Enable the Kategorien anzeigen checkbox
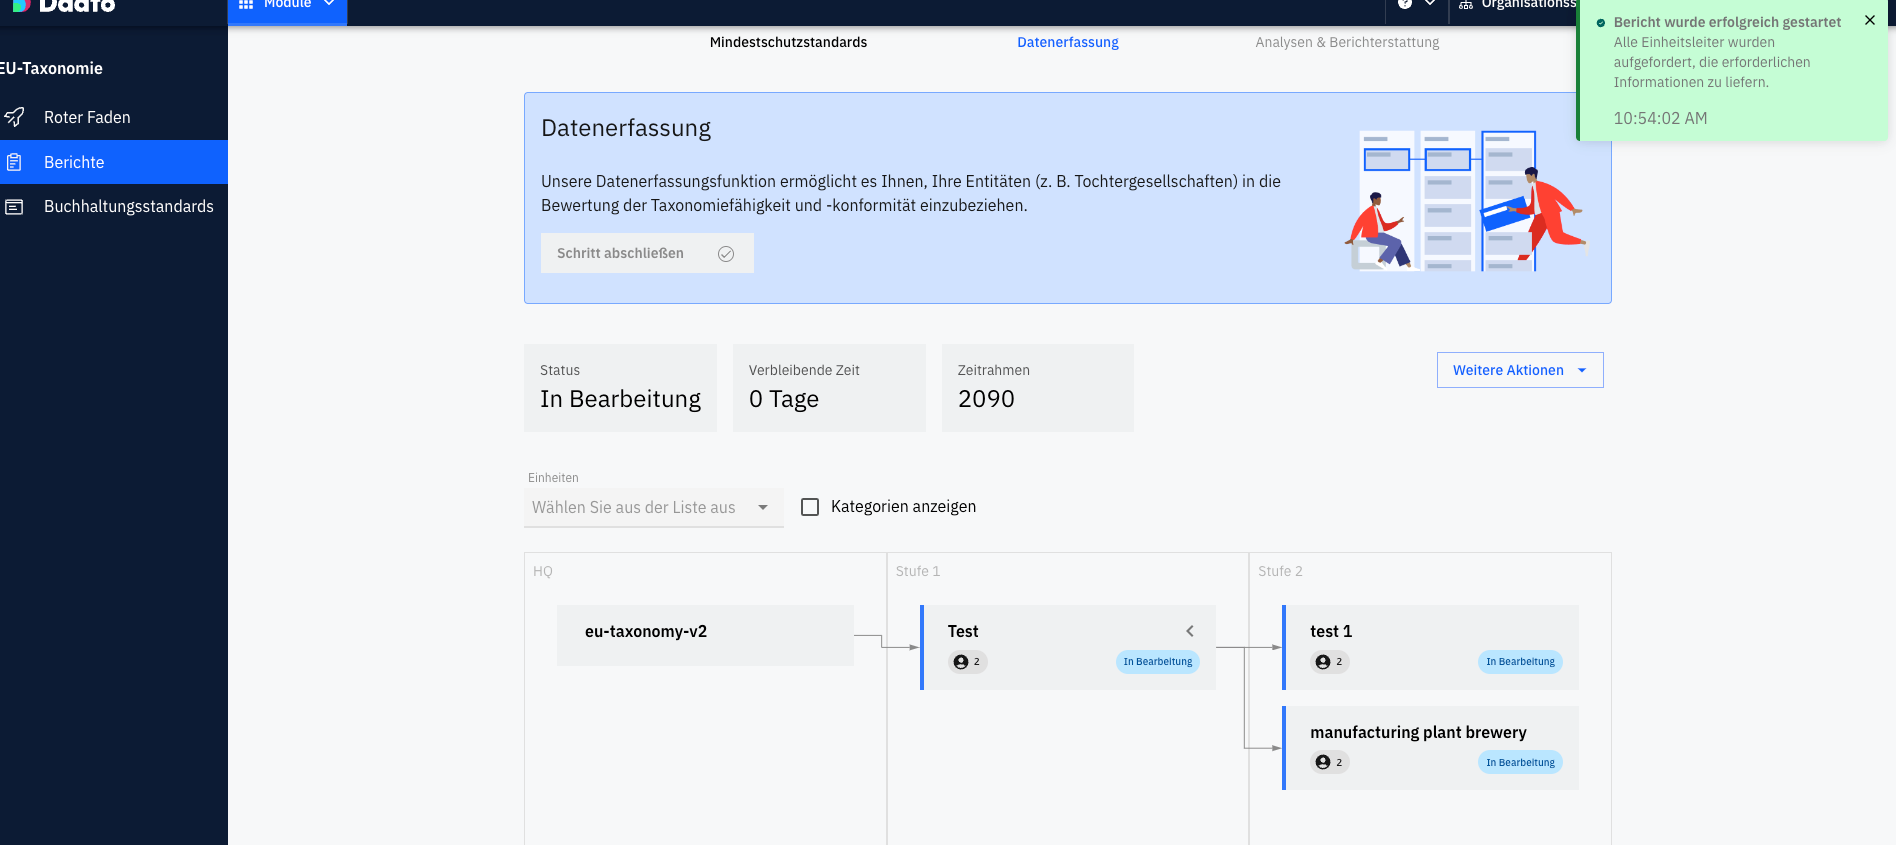Screen dimensions: 1896x845 [810, 507]
